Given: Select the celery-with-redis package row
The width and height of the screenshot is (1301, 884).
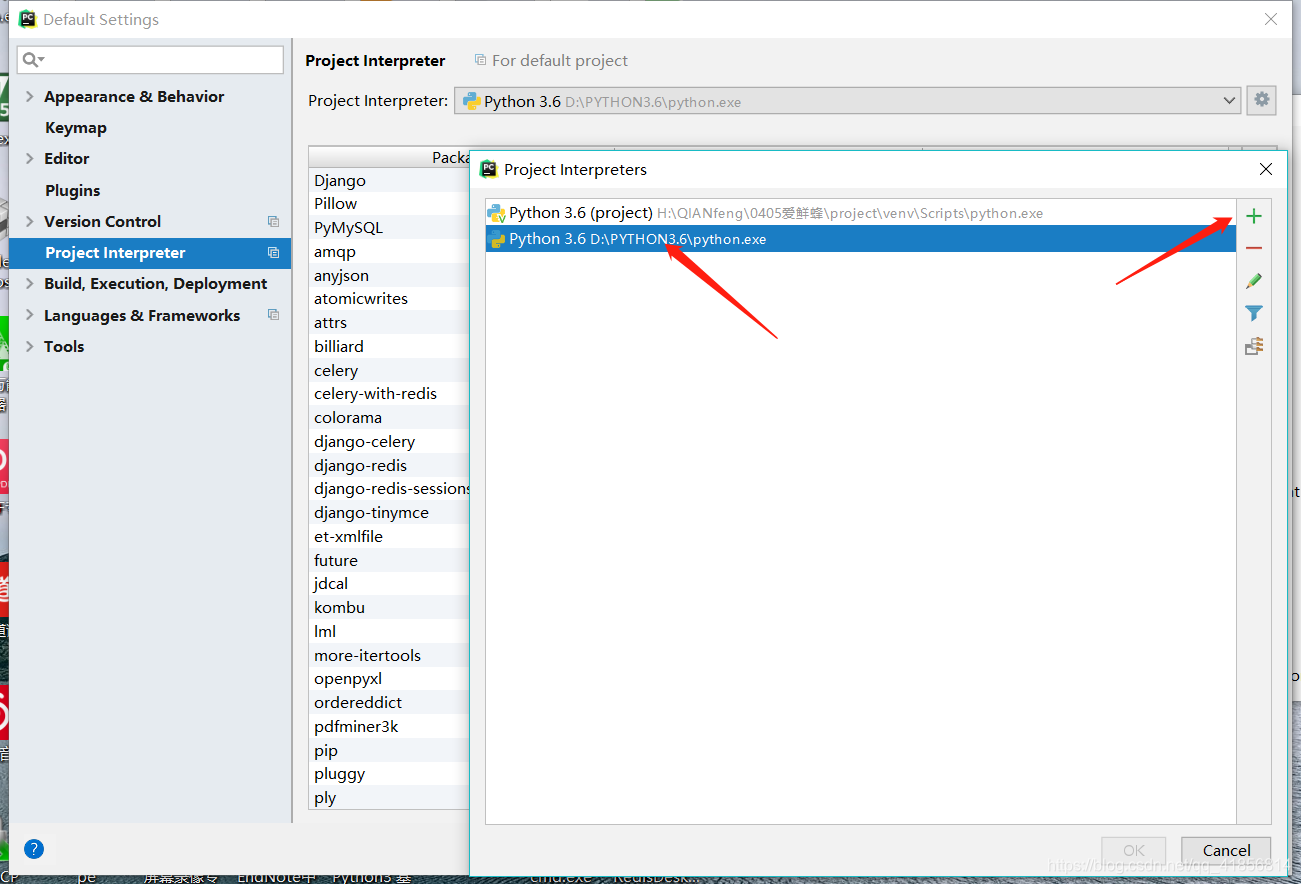Looking at the screenshot, I should [389, 393].
